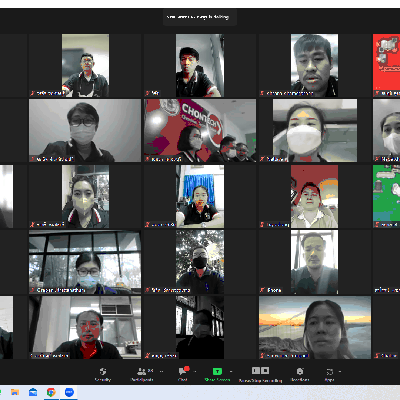Select the blue curtain background video tile
400x400 pixels.
tap(200, 196)
